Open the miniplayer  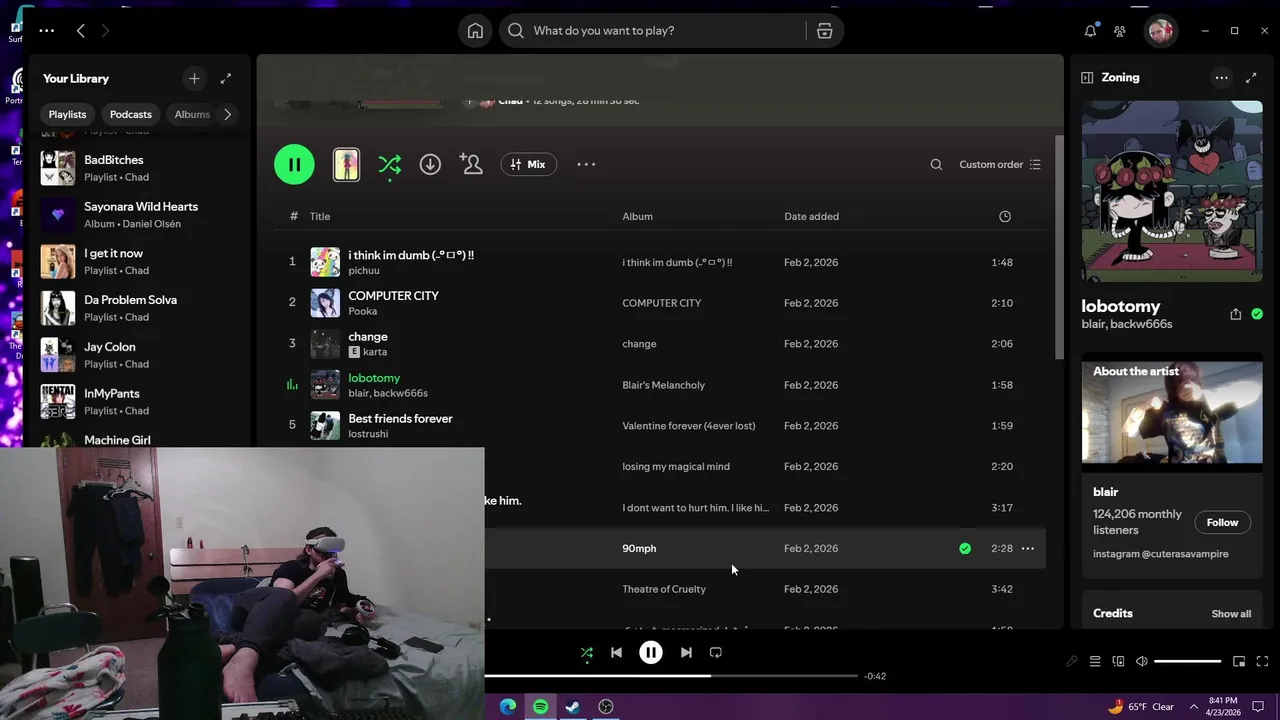coord(1239,661)
